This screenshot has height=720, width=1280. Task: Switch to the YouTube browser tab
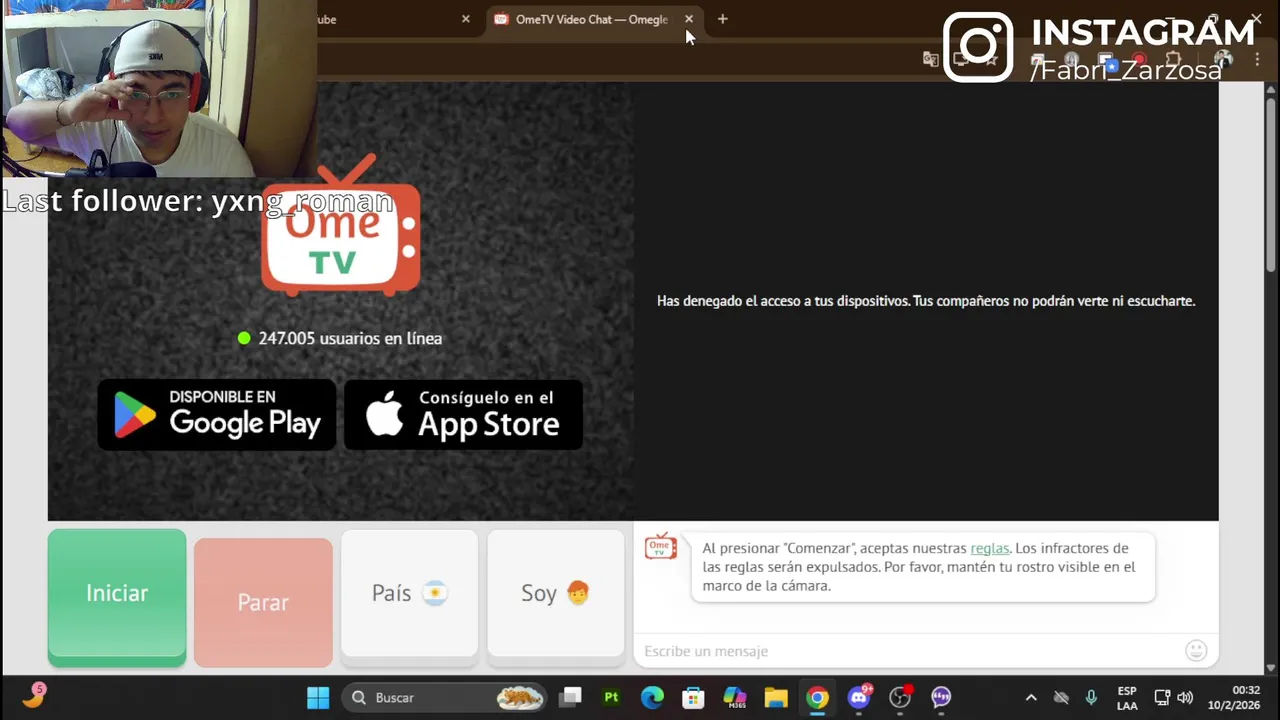coord(390,19)
